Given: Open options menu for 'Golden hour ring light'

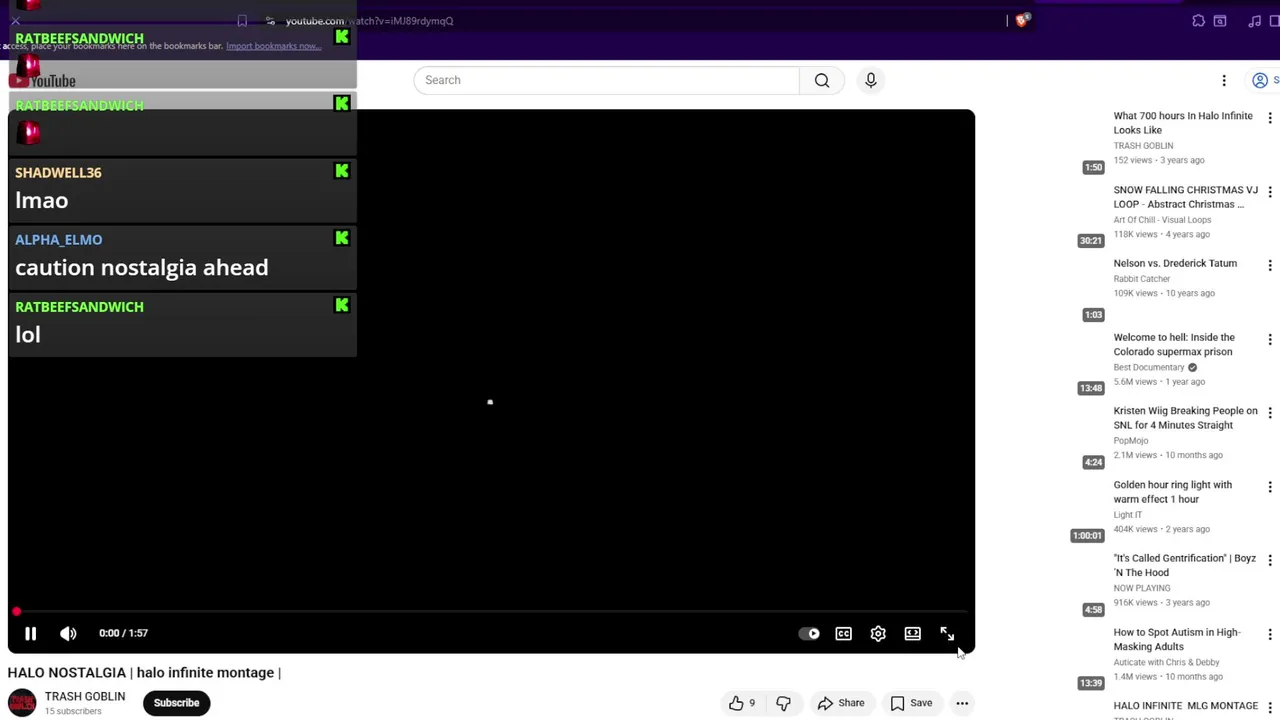Looking at the screenshot, I should pyautogui.click(x=1270, y=487).
